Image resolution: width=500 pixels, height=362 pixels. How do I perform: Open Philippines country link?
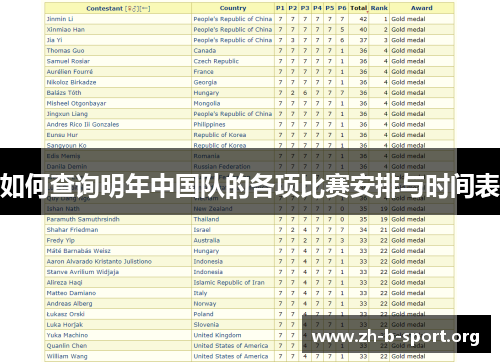(x=209, y=124)
